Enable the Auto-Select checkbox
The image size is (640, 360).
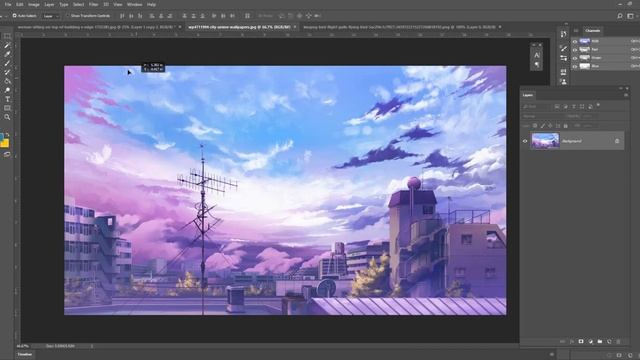(14, 16)
